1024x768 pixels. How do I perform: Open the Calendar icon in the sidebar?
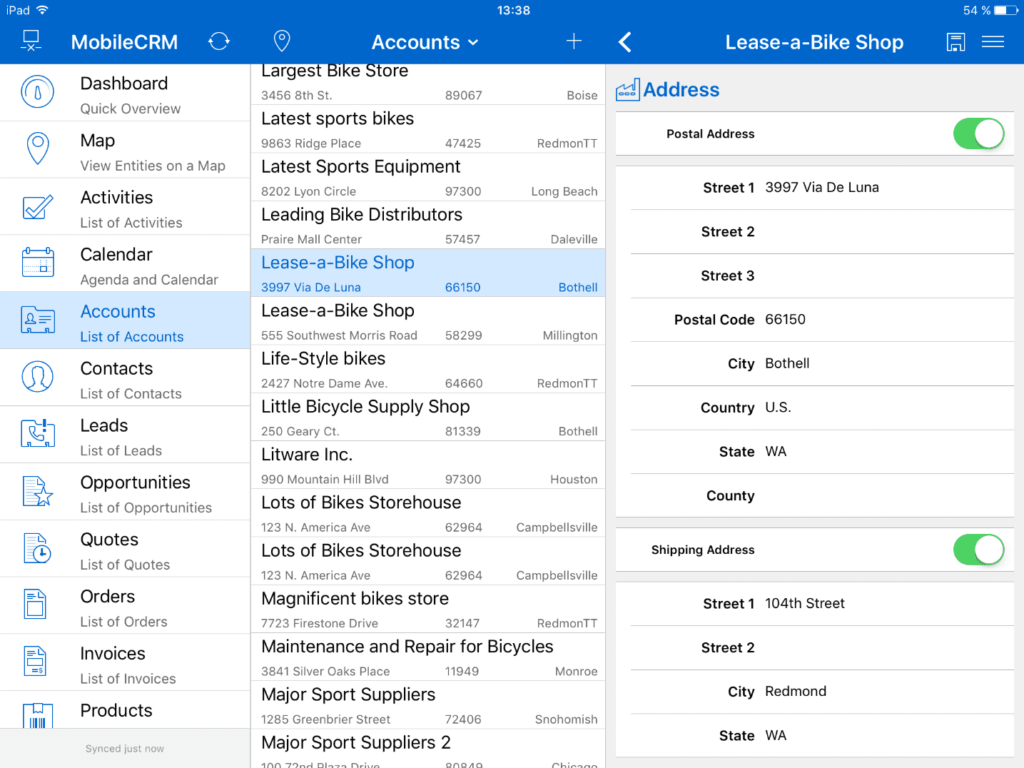[x=37, y=263]
